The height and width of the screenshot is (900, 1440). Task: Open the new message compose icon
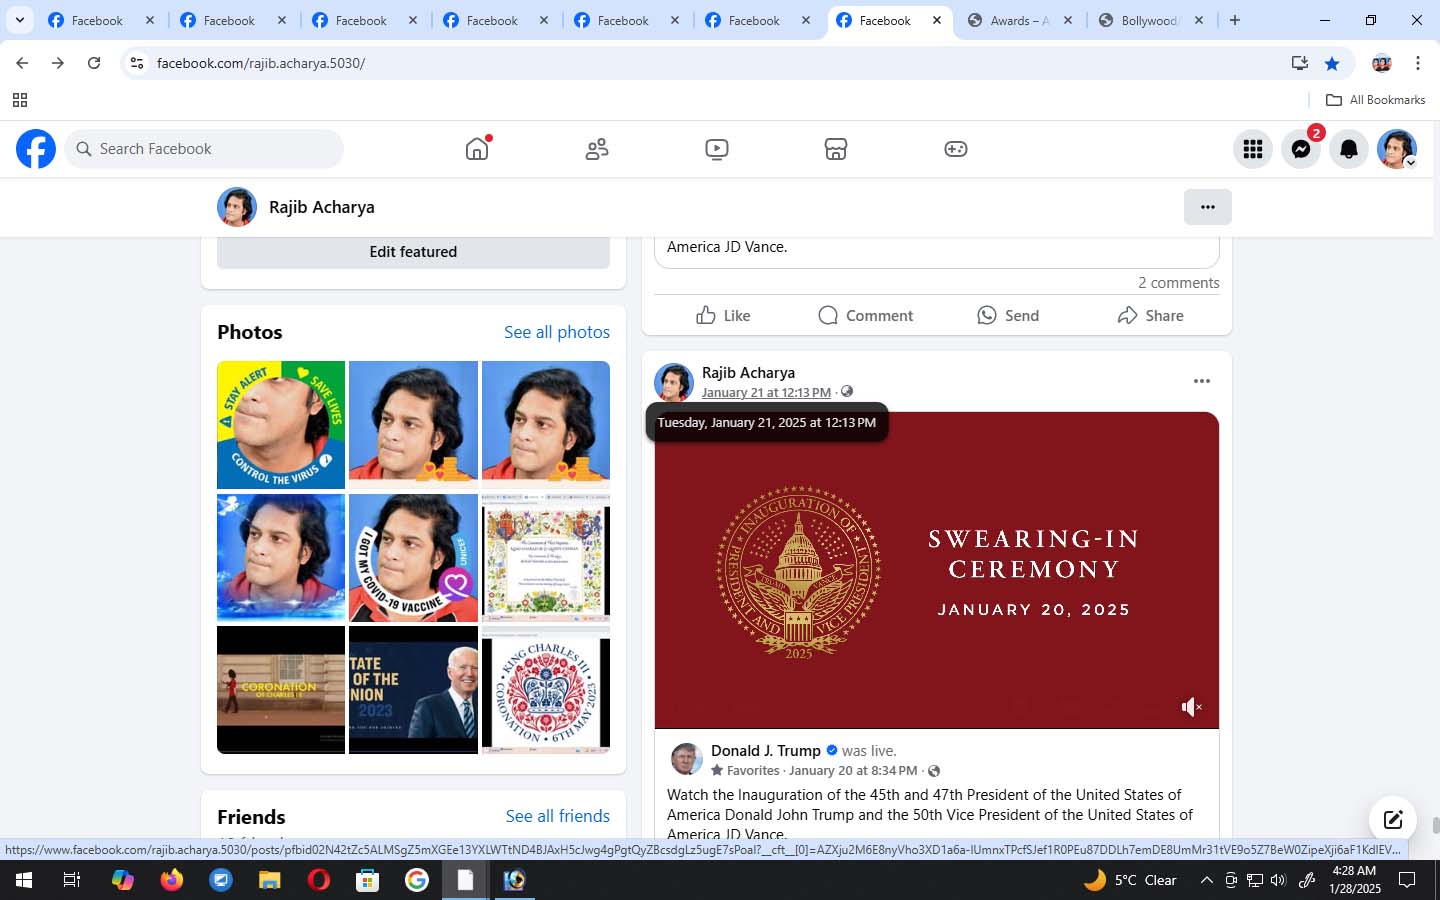pyautogui.click(x=1393, y=820)
